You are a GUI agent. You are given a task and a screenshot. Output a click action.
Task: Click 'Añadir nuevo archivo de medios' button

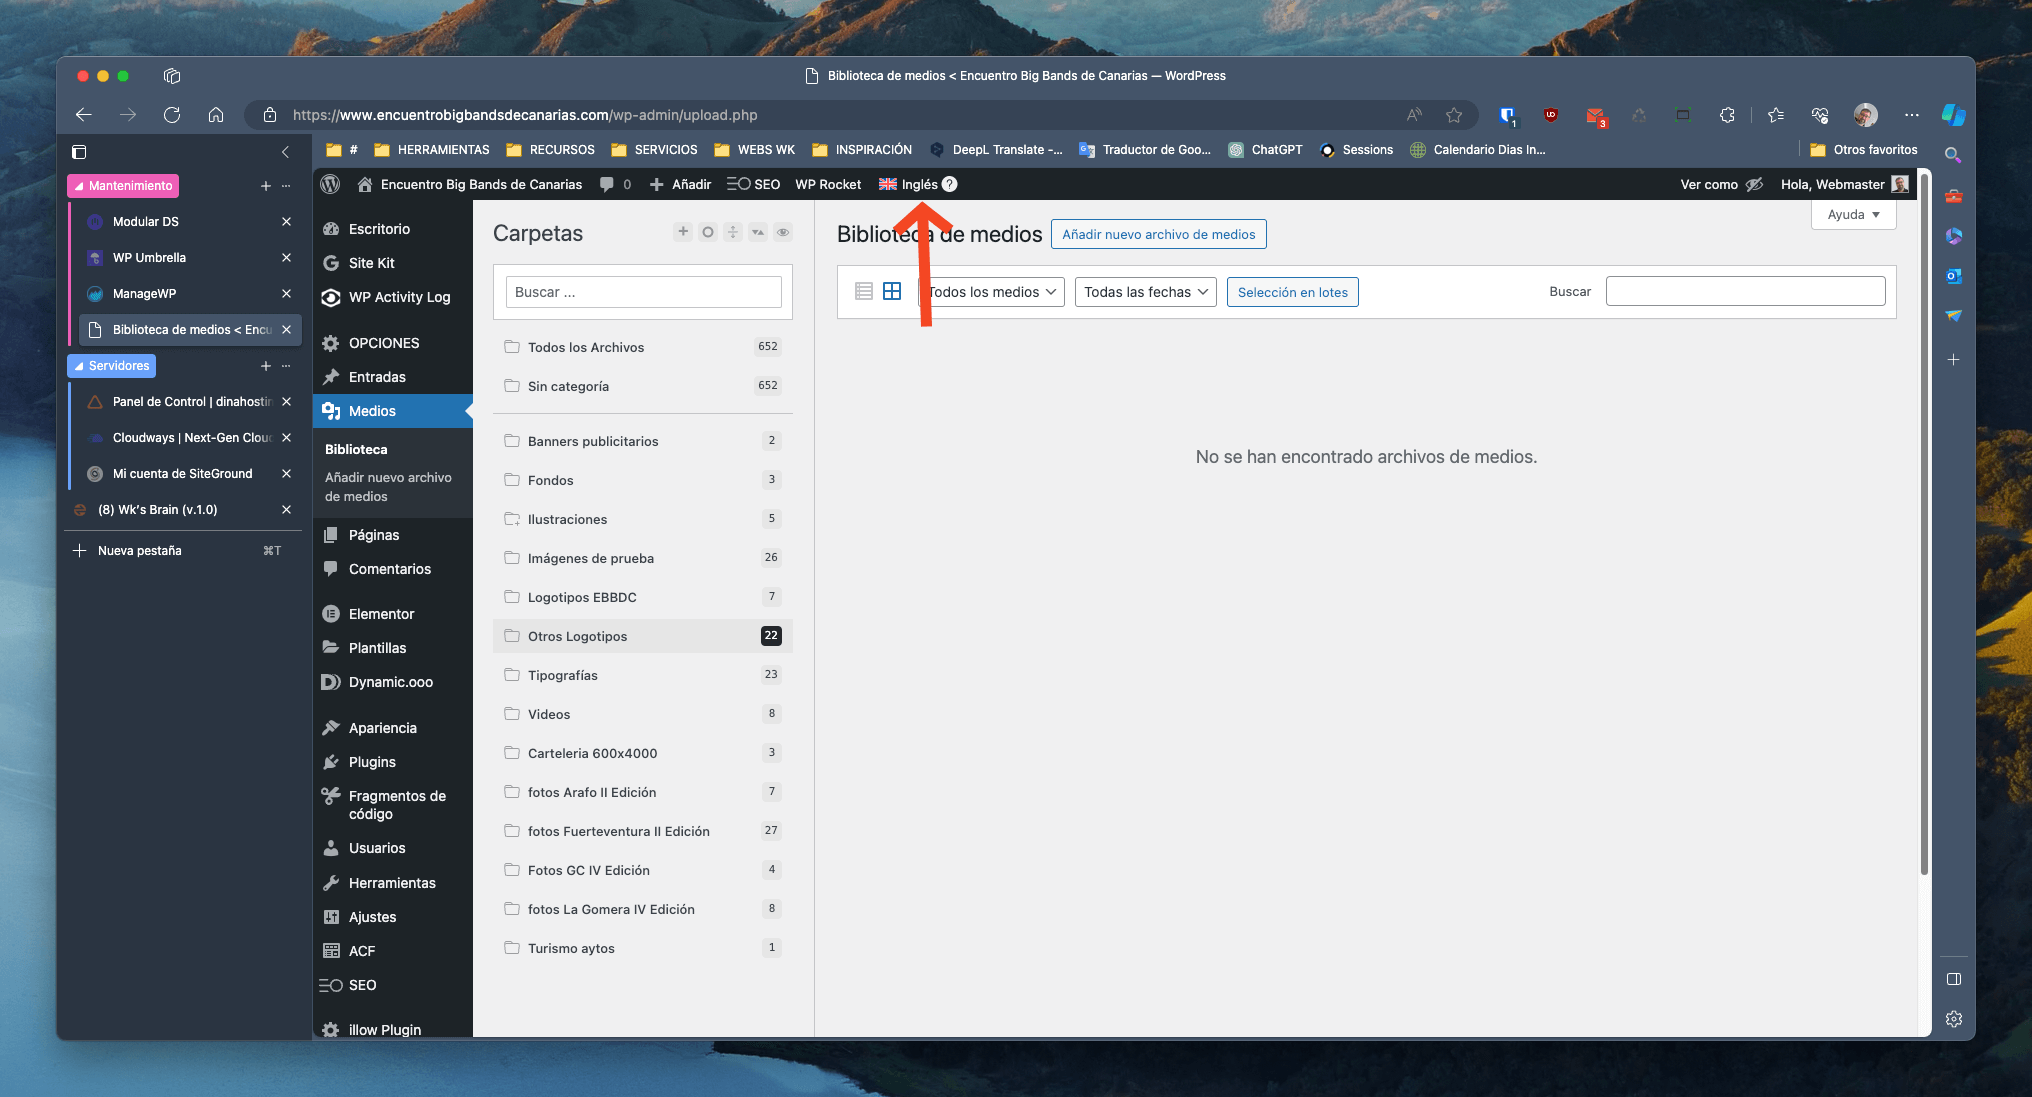pos(1158,234)
